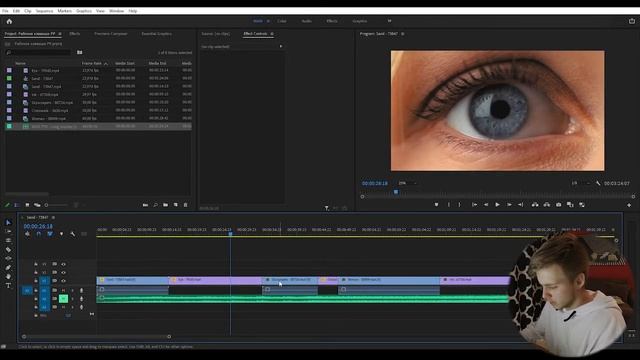
Task: Select the Selection arrow tool
Action: point(8,222)
